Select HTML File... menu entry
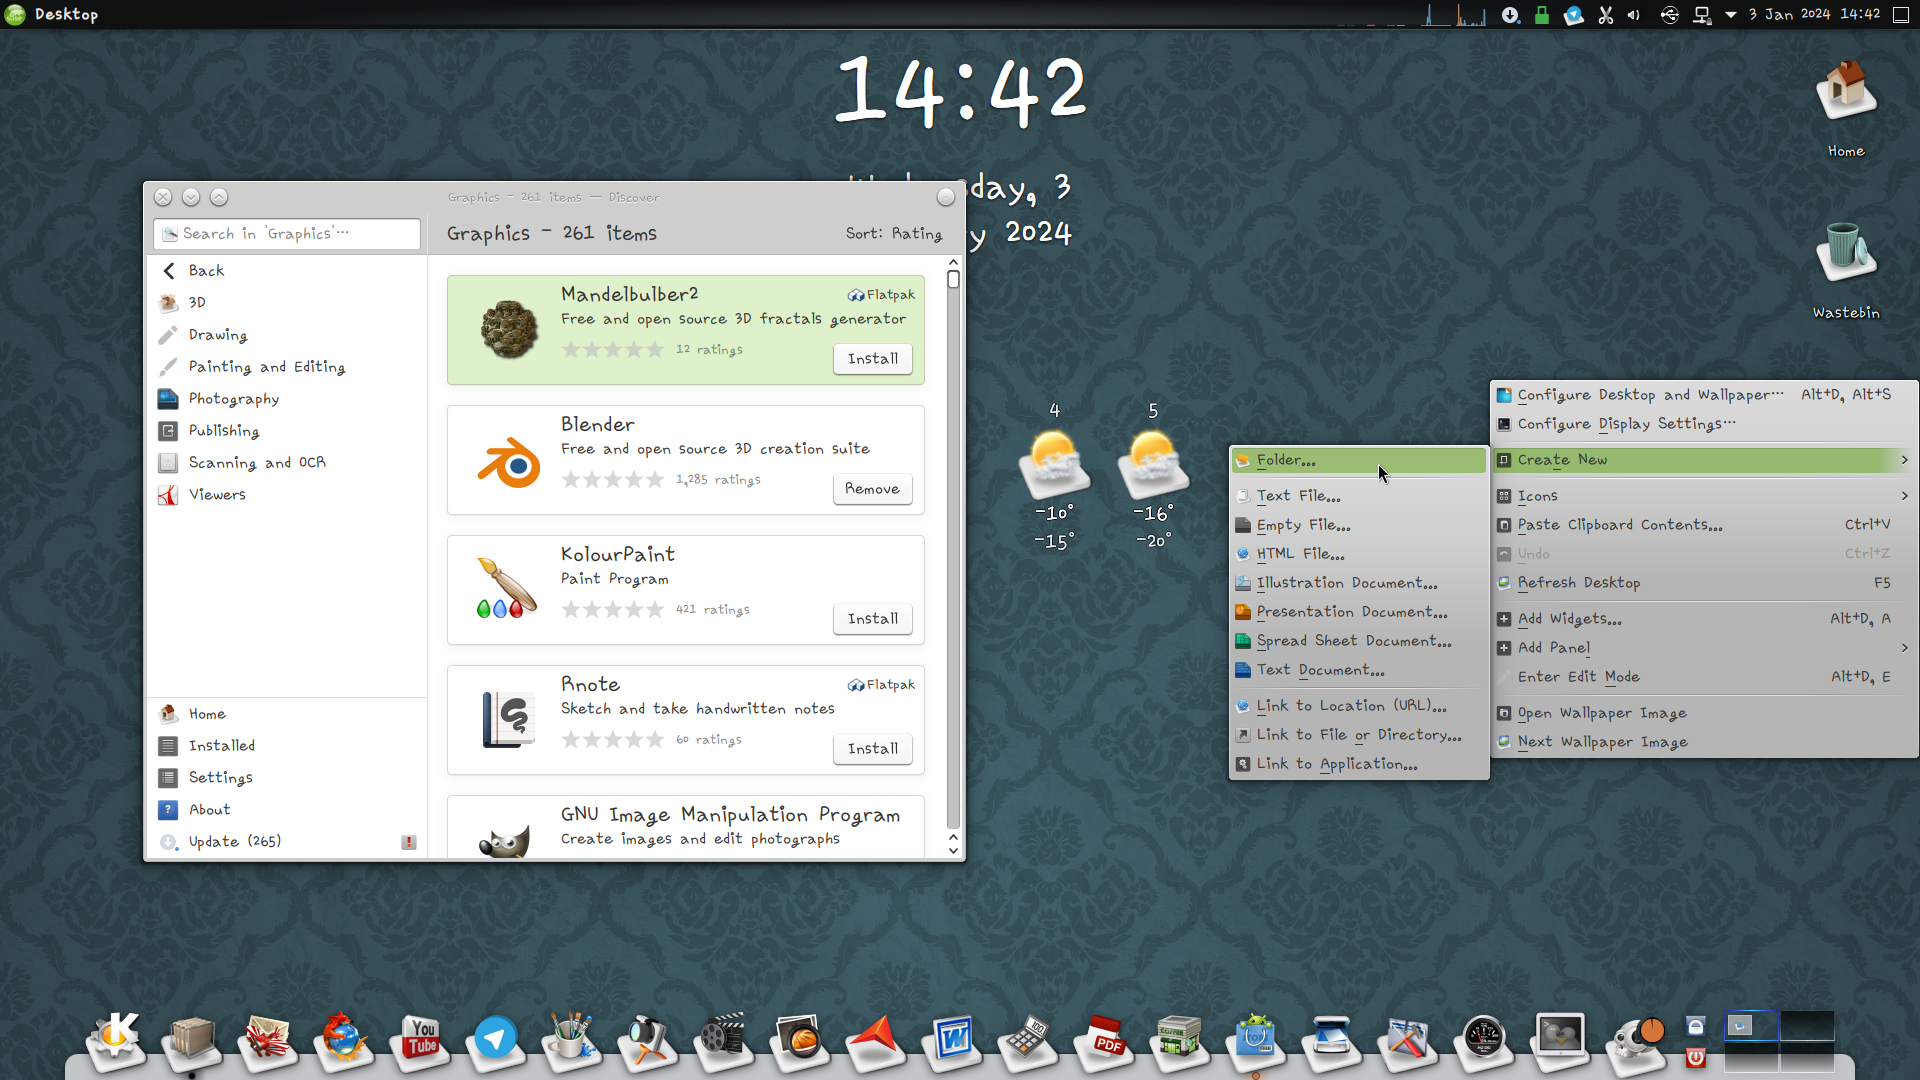This screenshot has width=1920, height=1080. click(1359, 554)
